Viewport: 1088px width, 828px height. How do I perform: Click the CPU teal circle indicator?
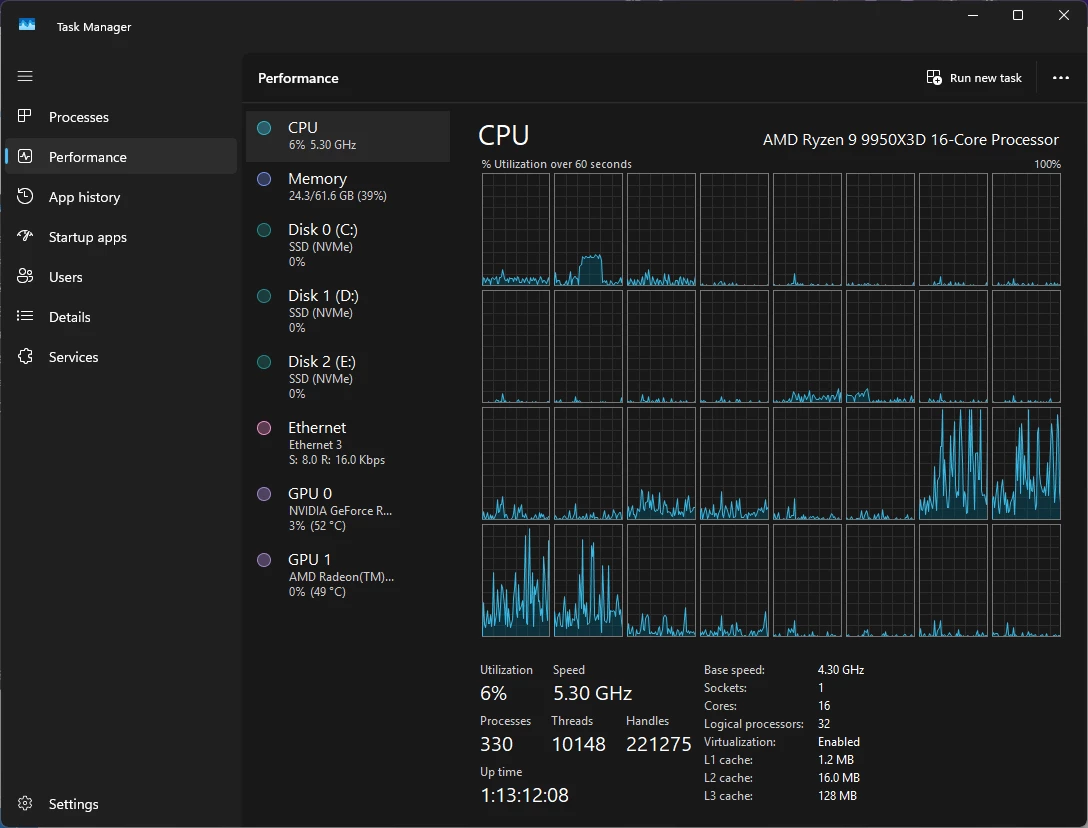pos(264,128)
